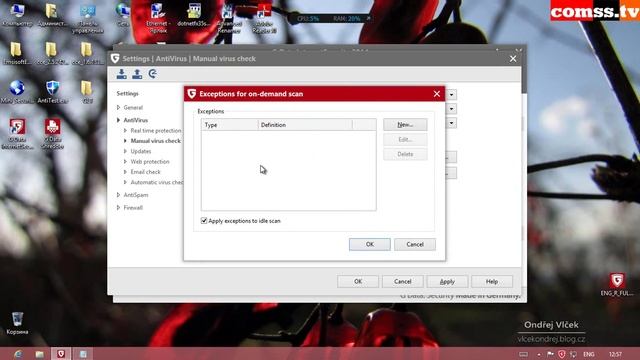Click Apply in the Settings window

click(447, 282)
